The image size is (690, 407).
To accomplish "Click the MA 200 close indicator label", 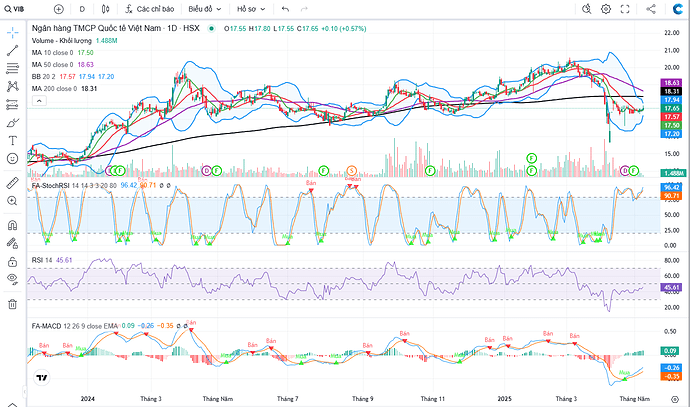I will (x=60, y=89).
